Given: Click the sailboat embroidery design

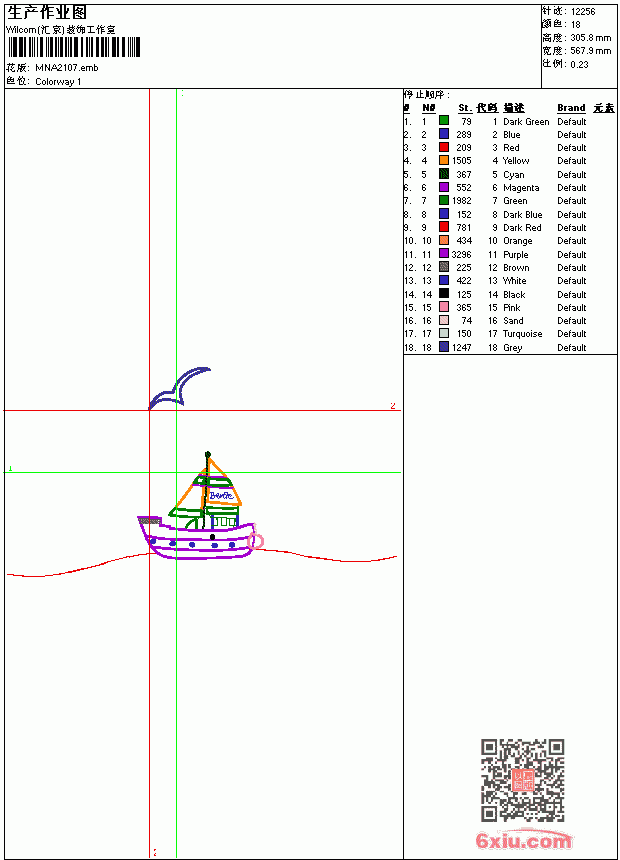Looking at the screenshot, I should point(201,506).
